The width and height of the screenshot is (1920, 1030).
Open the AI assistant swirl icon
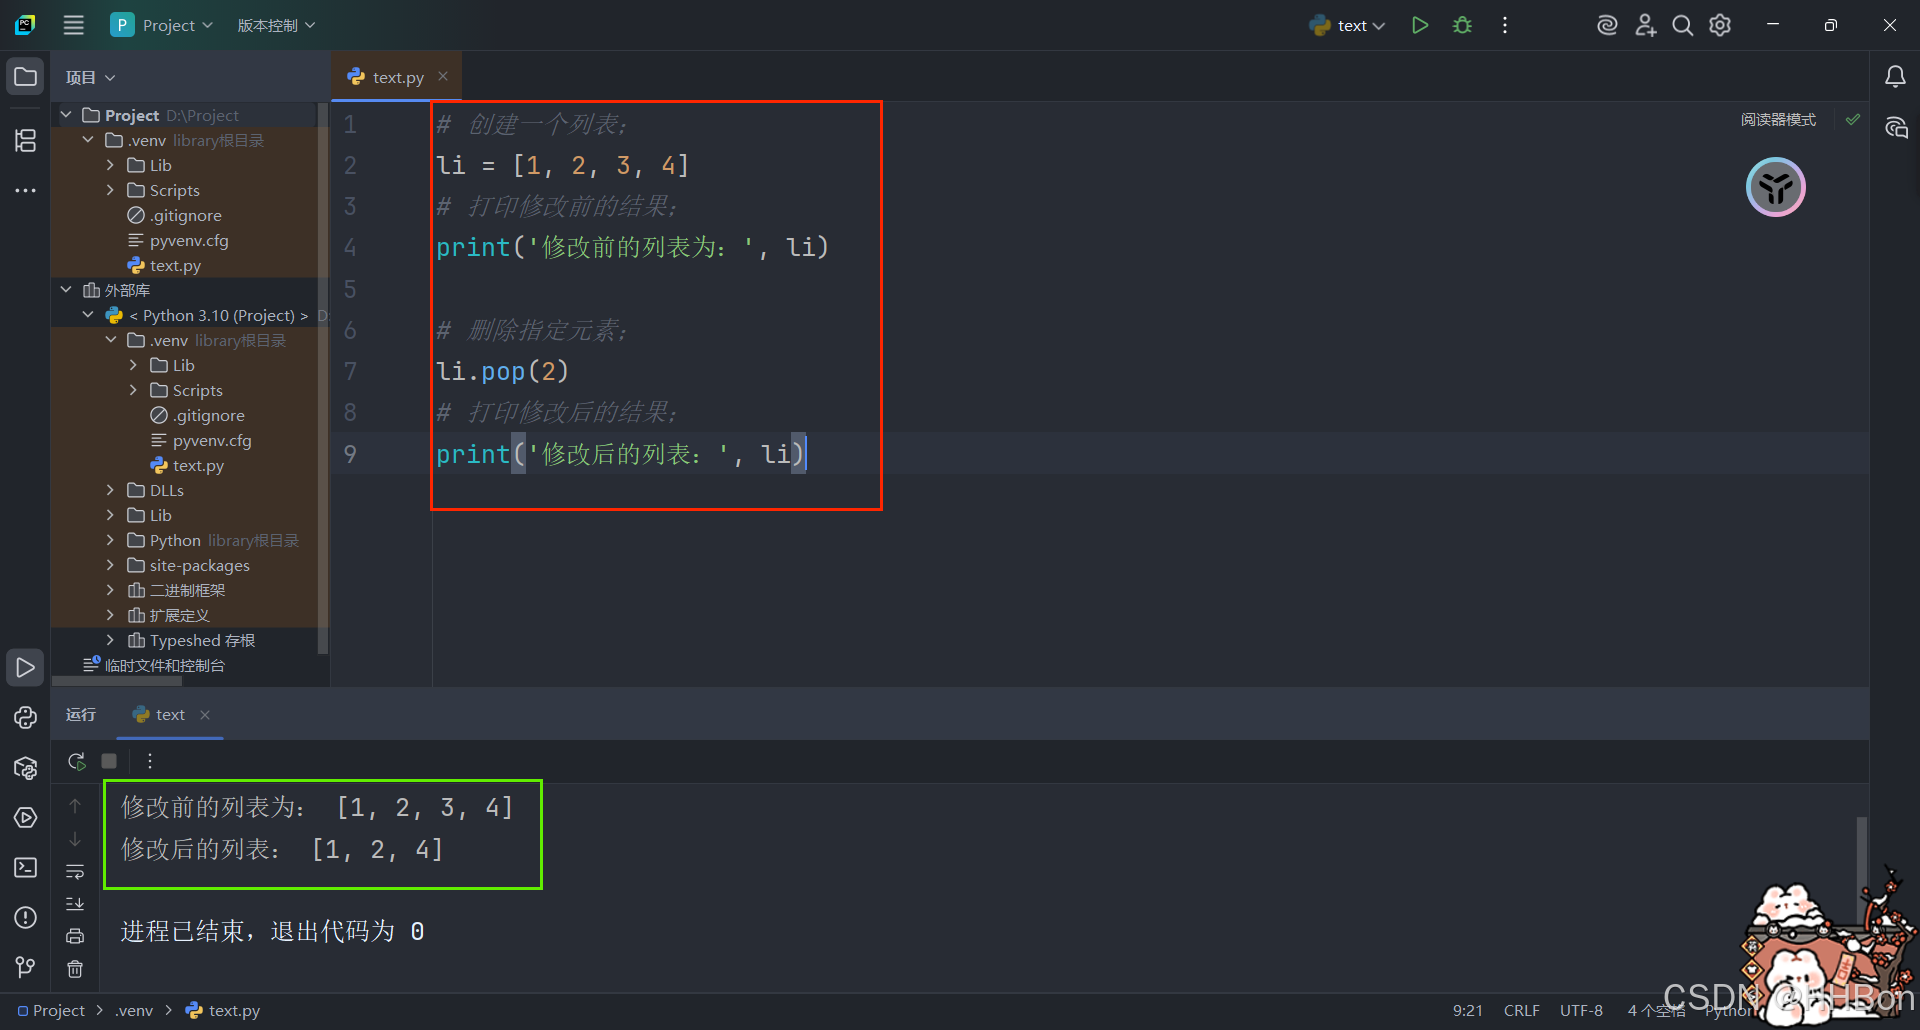pyautogui.click(x=1607, y=25)
